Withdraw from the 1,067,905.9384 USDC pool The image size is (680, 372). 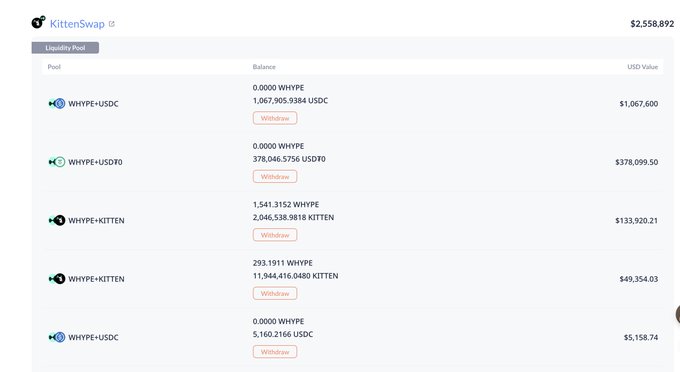click(x=275, y=118)
